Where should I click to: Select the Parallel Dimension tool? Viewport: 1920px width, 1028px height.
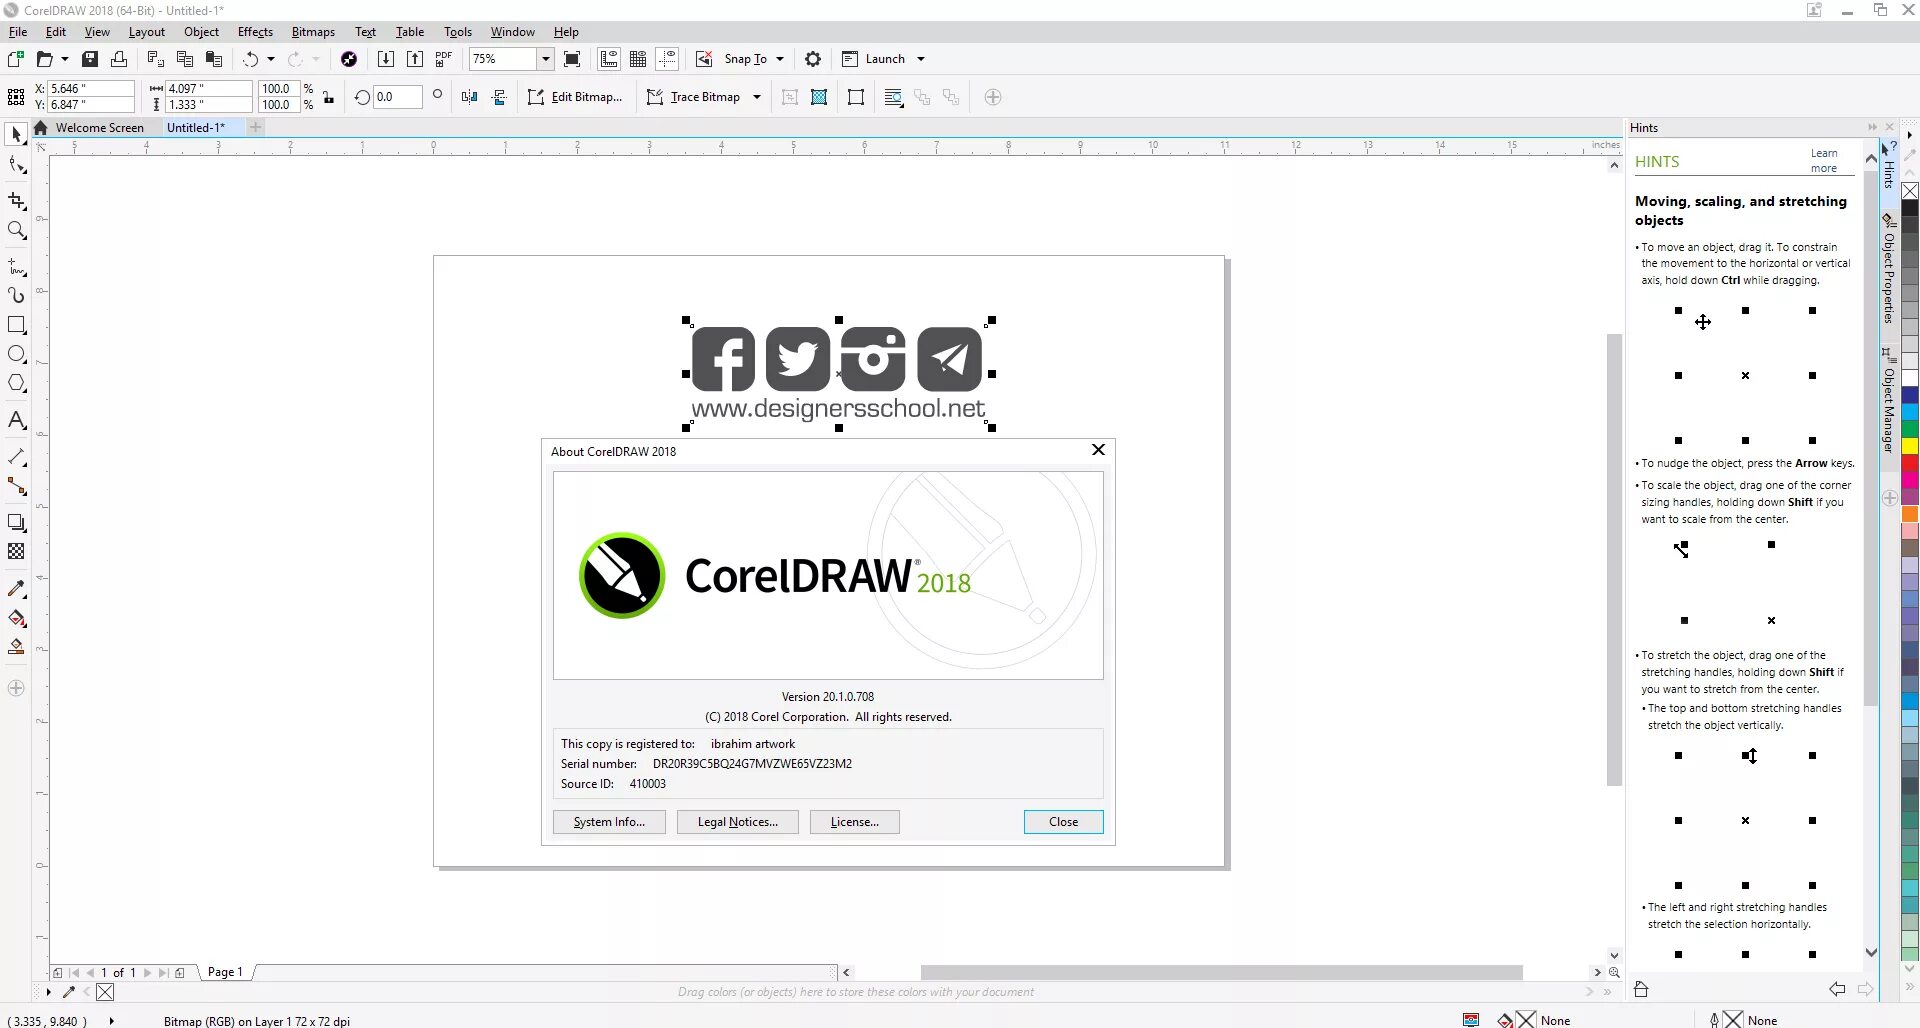(x=16, y=457)
